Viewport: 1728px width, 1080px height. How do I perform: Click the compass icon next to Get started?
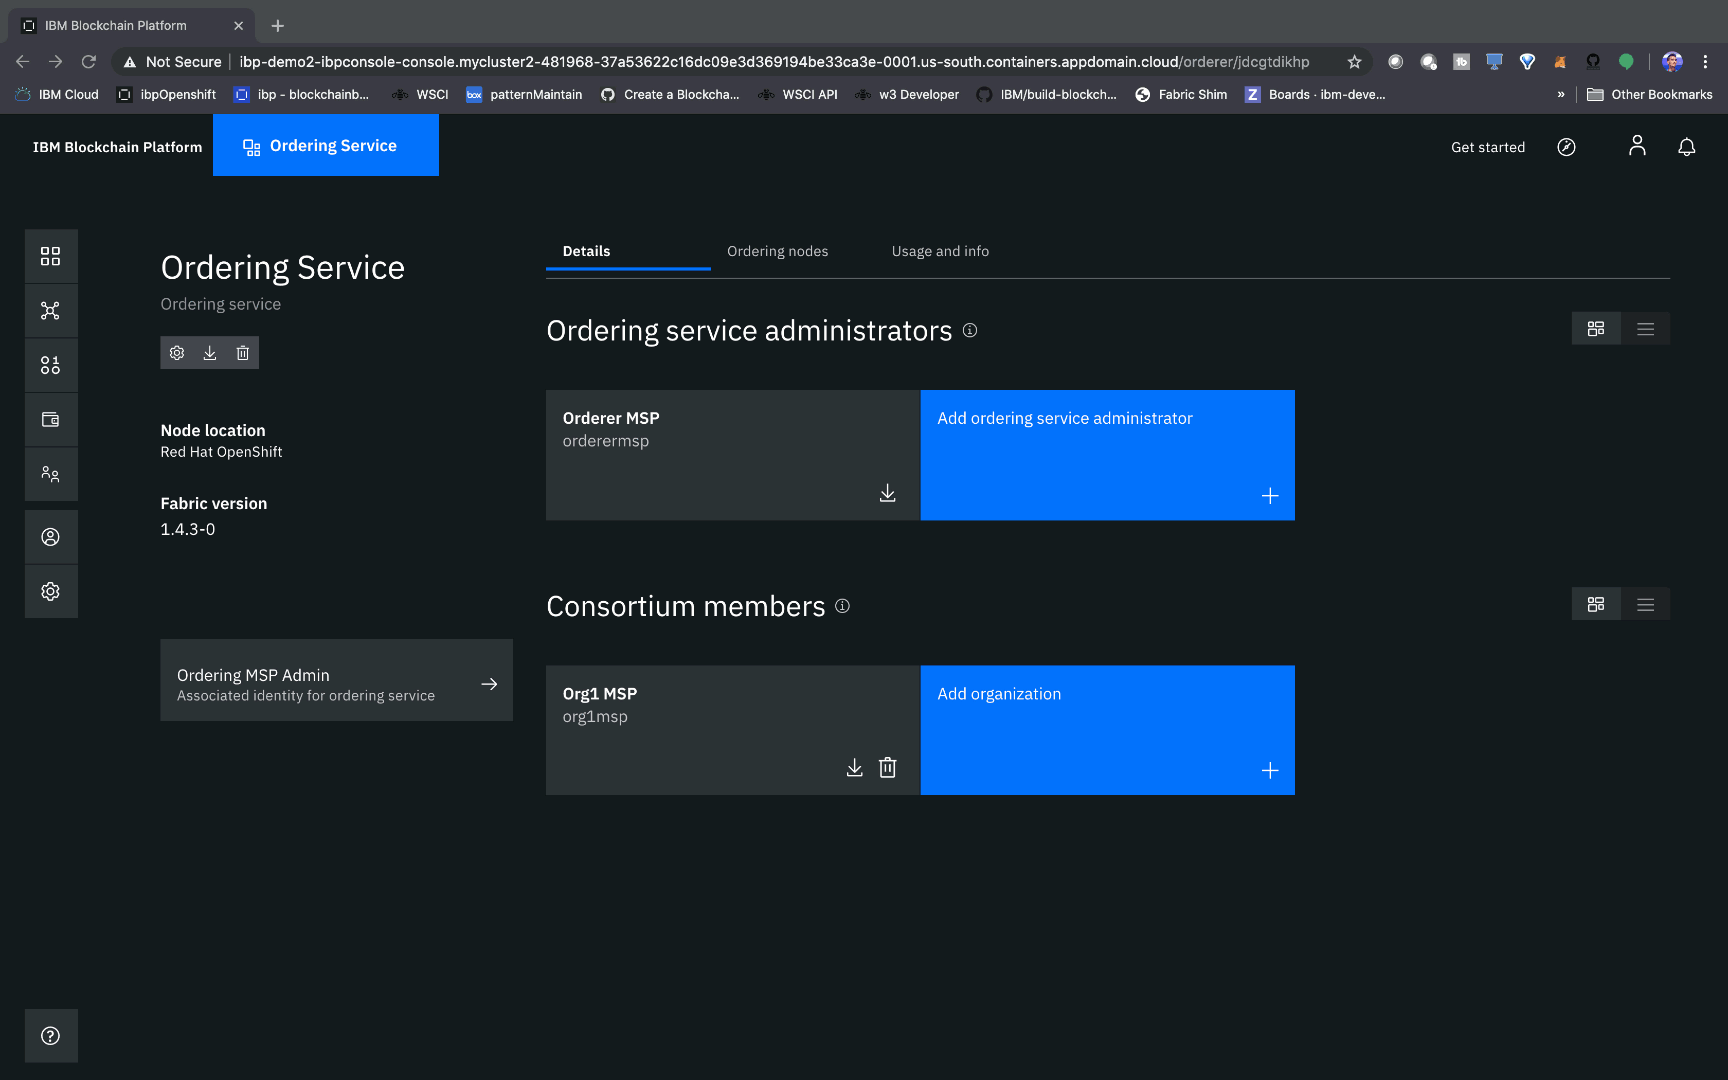pyautogui.click(x=1567, y=147)
